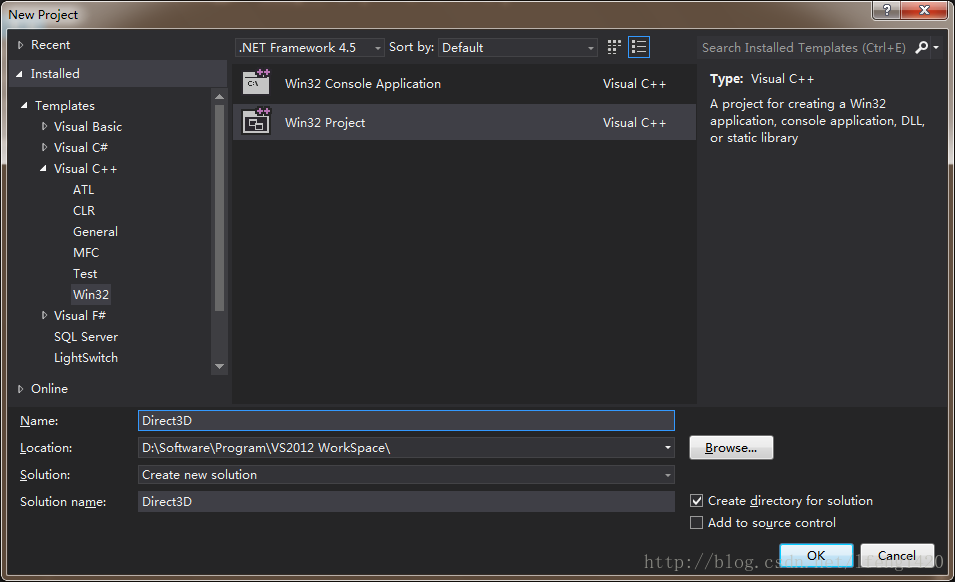This screenshot has width=955, height=582.
Task: Expand the Recent section
Action: point(21,44)
